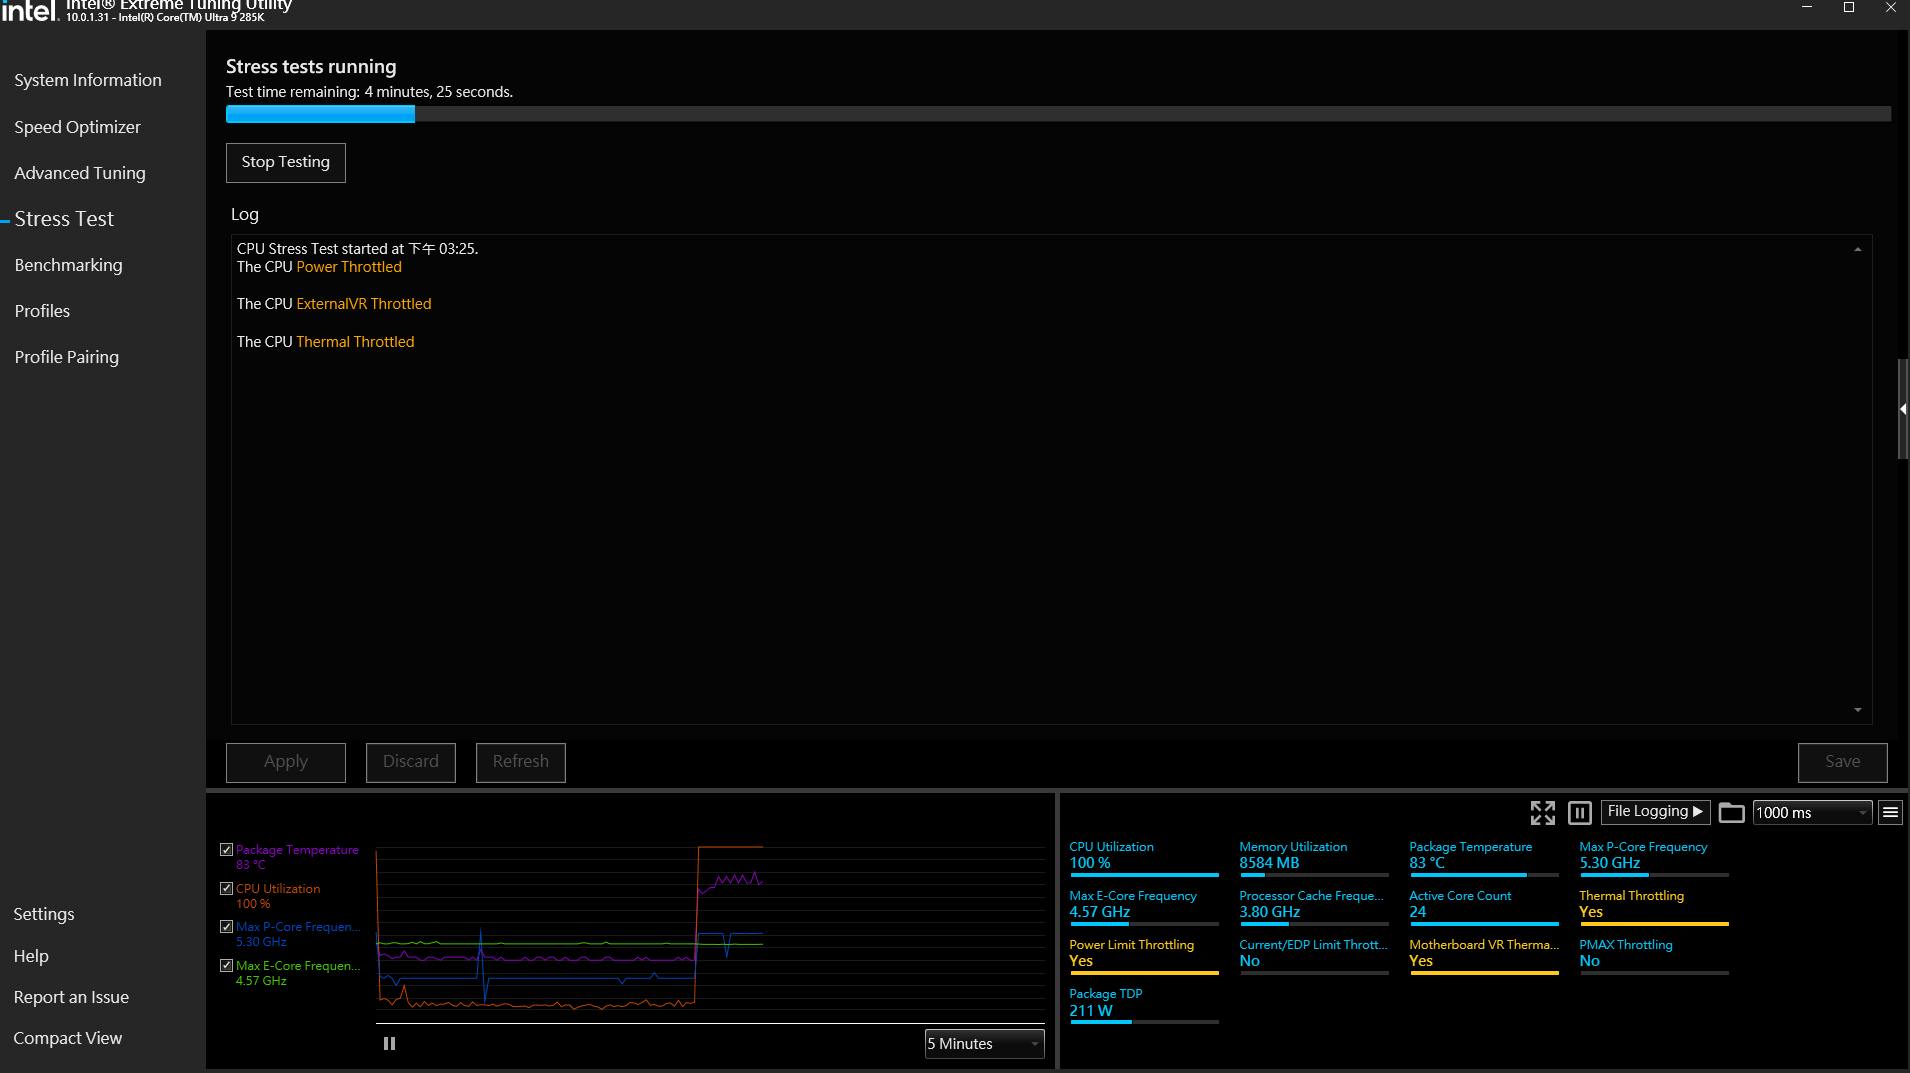Disable Max P-Core Frequency graph line
The height and width of the screenshot is (1073, 1910).
click(226, 927)
